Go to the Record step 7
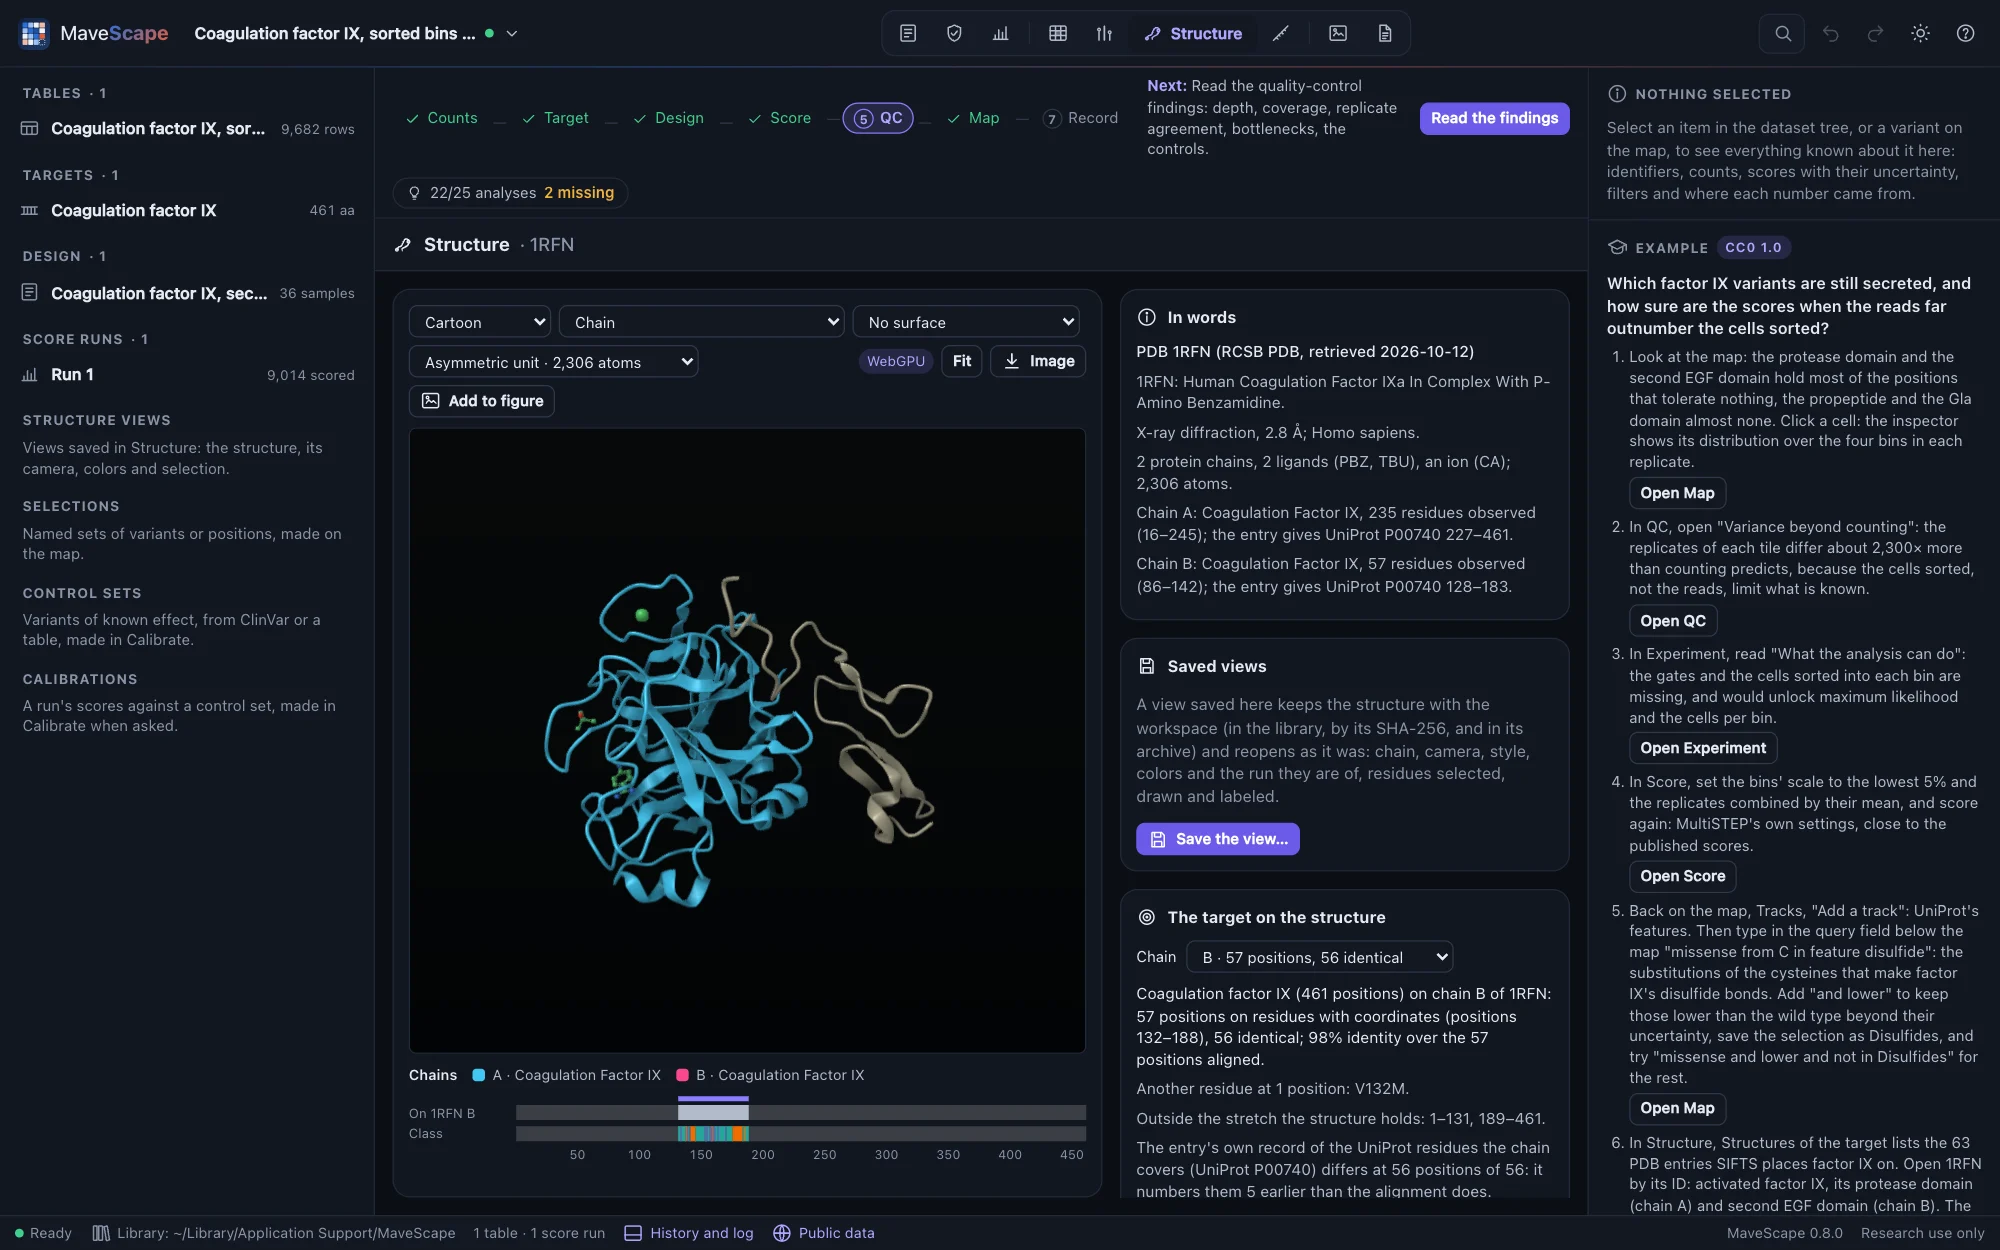Viewport: 2000px width, 1250px height. click(1080, 118)
